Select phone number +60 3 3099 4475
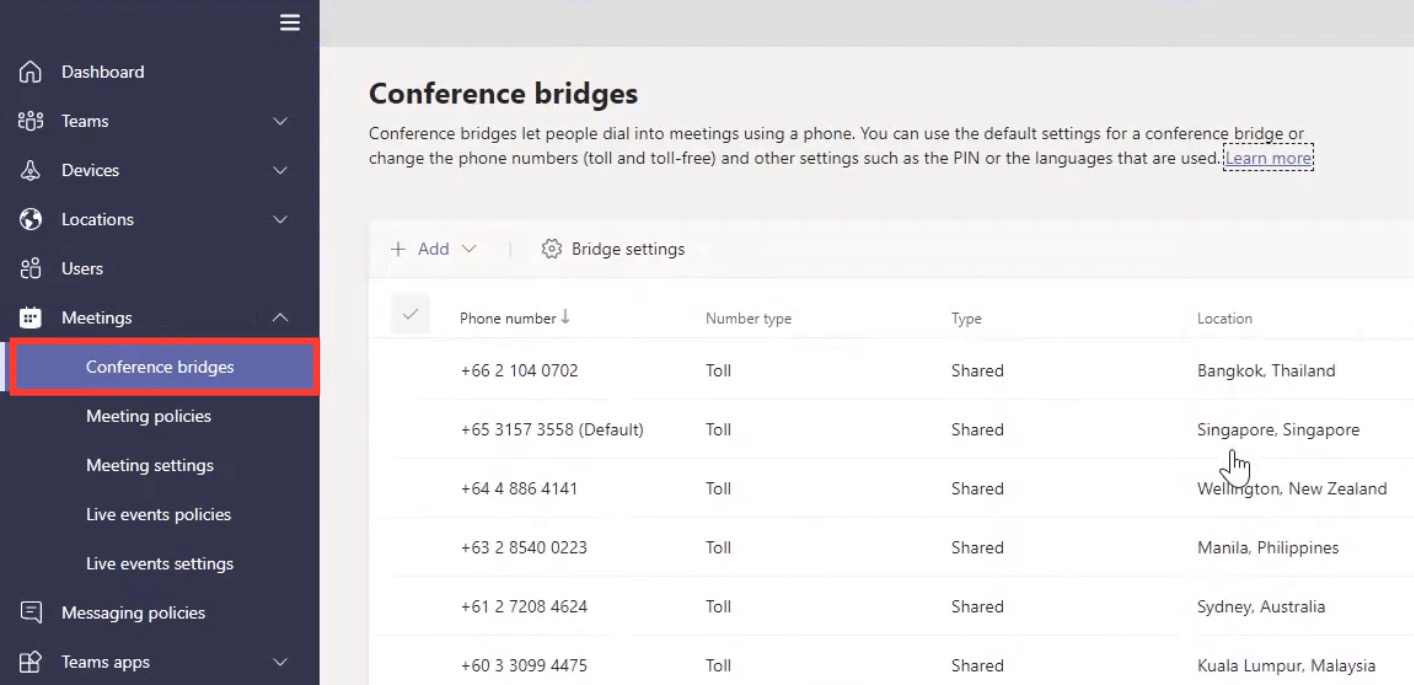 (x=524, y=665)
